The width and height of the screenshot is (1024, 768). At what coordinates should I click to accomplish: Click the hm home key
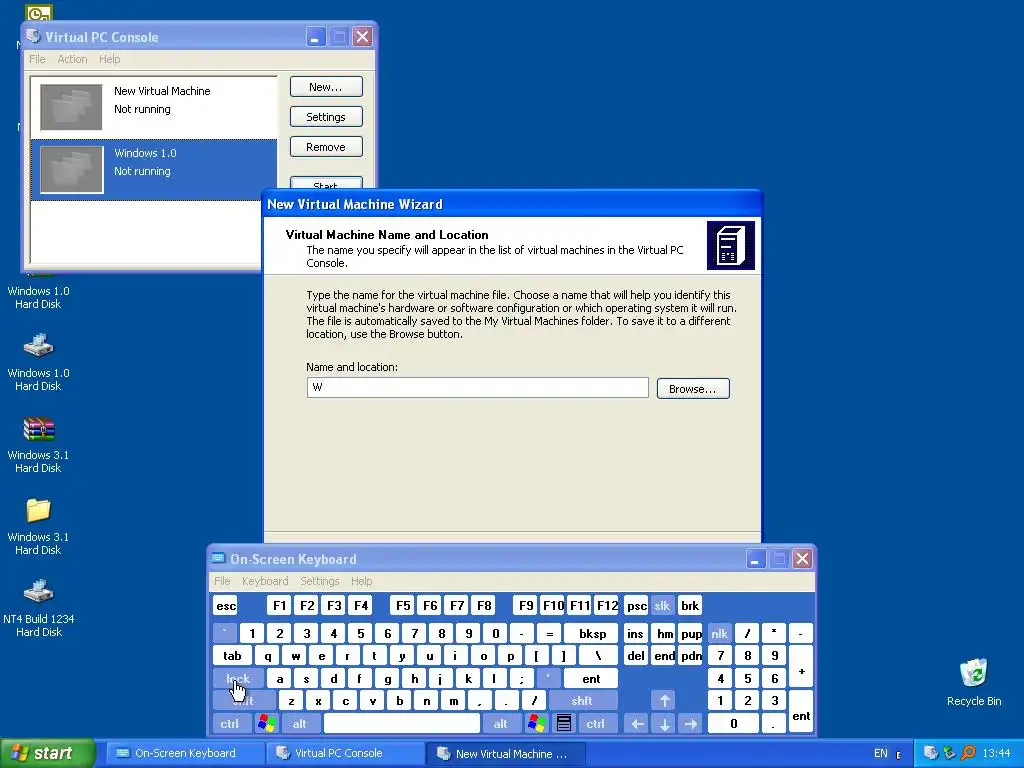(x=664, y=633)
